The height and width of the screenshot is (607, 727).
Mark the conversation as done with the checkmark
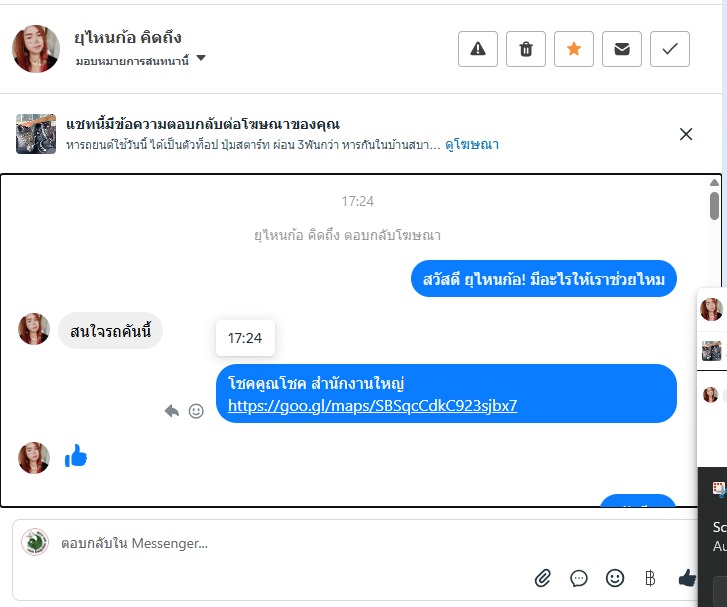670,49
